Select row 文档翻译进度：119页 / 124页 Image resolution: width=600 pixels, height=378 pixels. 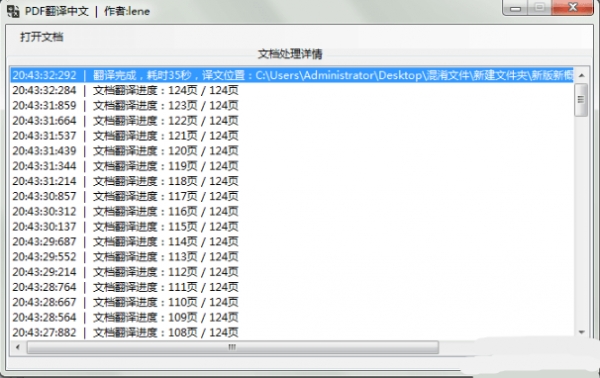[292, 166]
